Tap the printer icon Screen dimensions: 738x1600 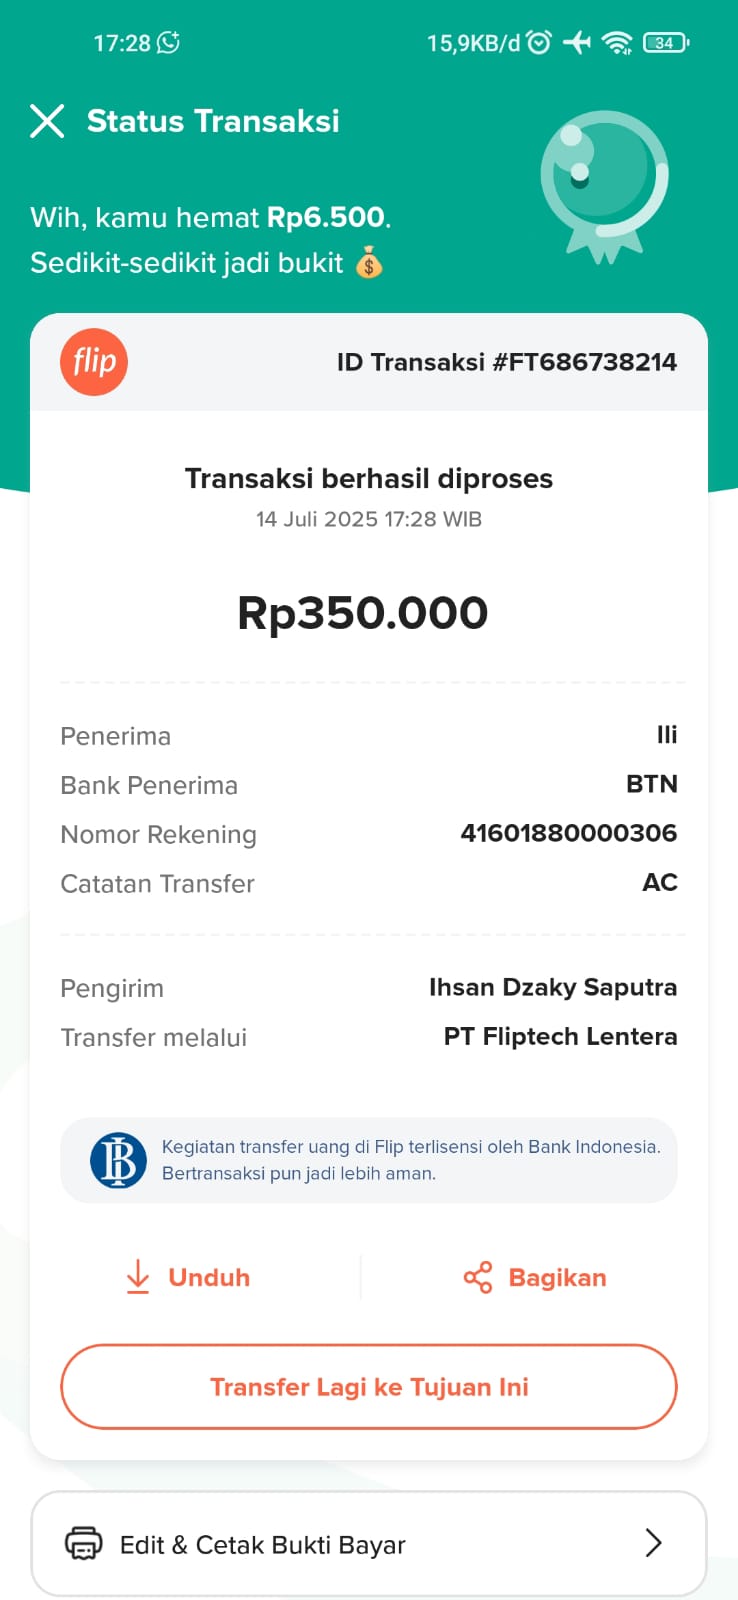pos(83,1544)
